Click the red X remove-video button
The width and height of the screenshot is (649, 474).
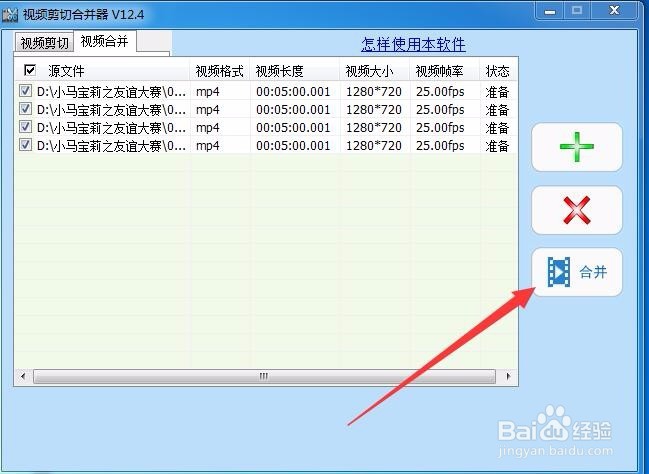tap(577, 210)
